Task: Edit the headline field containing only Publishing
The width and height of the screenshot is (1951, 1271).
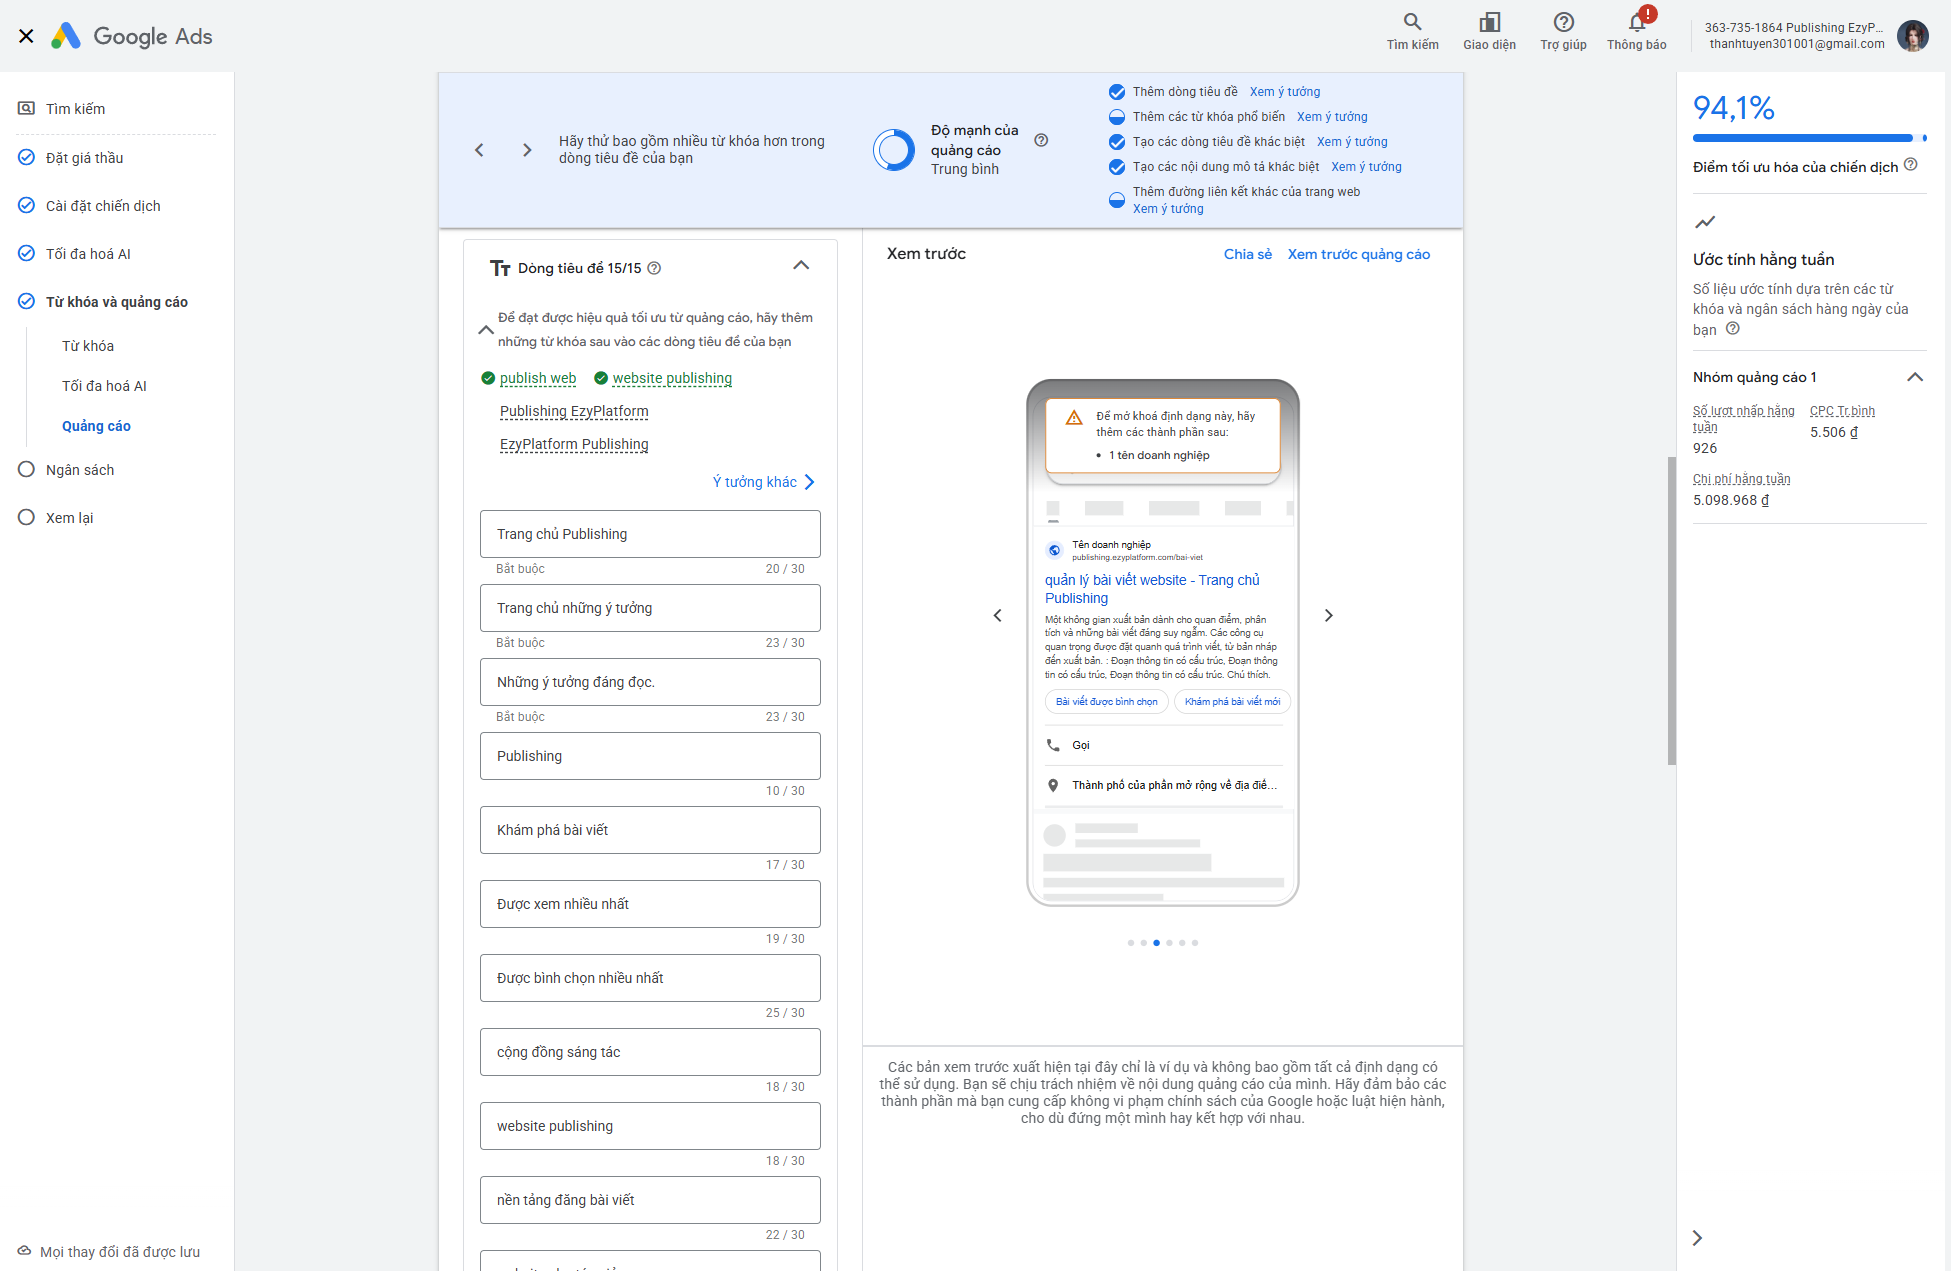Action: coord(650,756)
